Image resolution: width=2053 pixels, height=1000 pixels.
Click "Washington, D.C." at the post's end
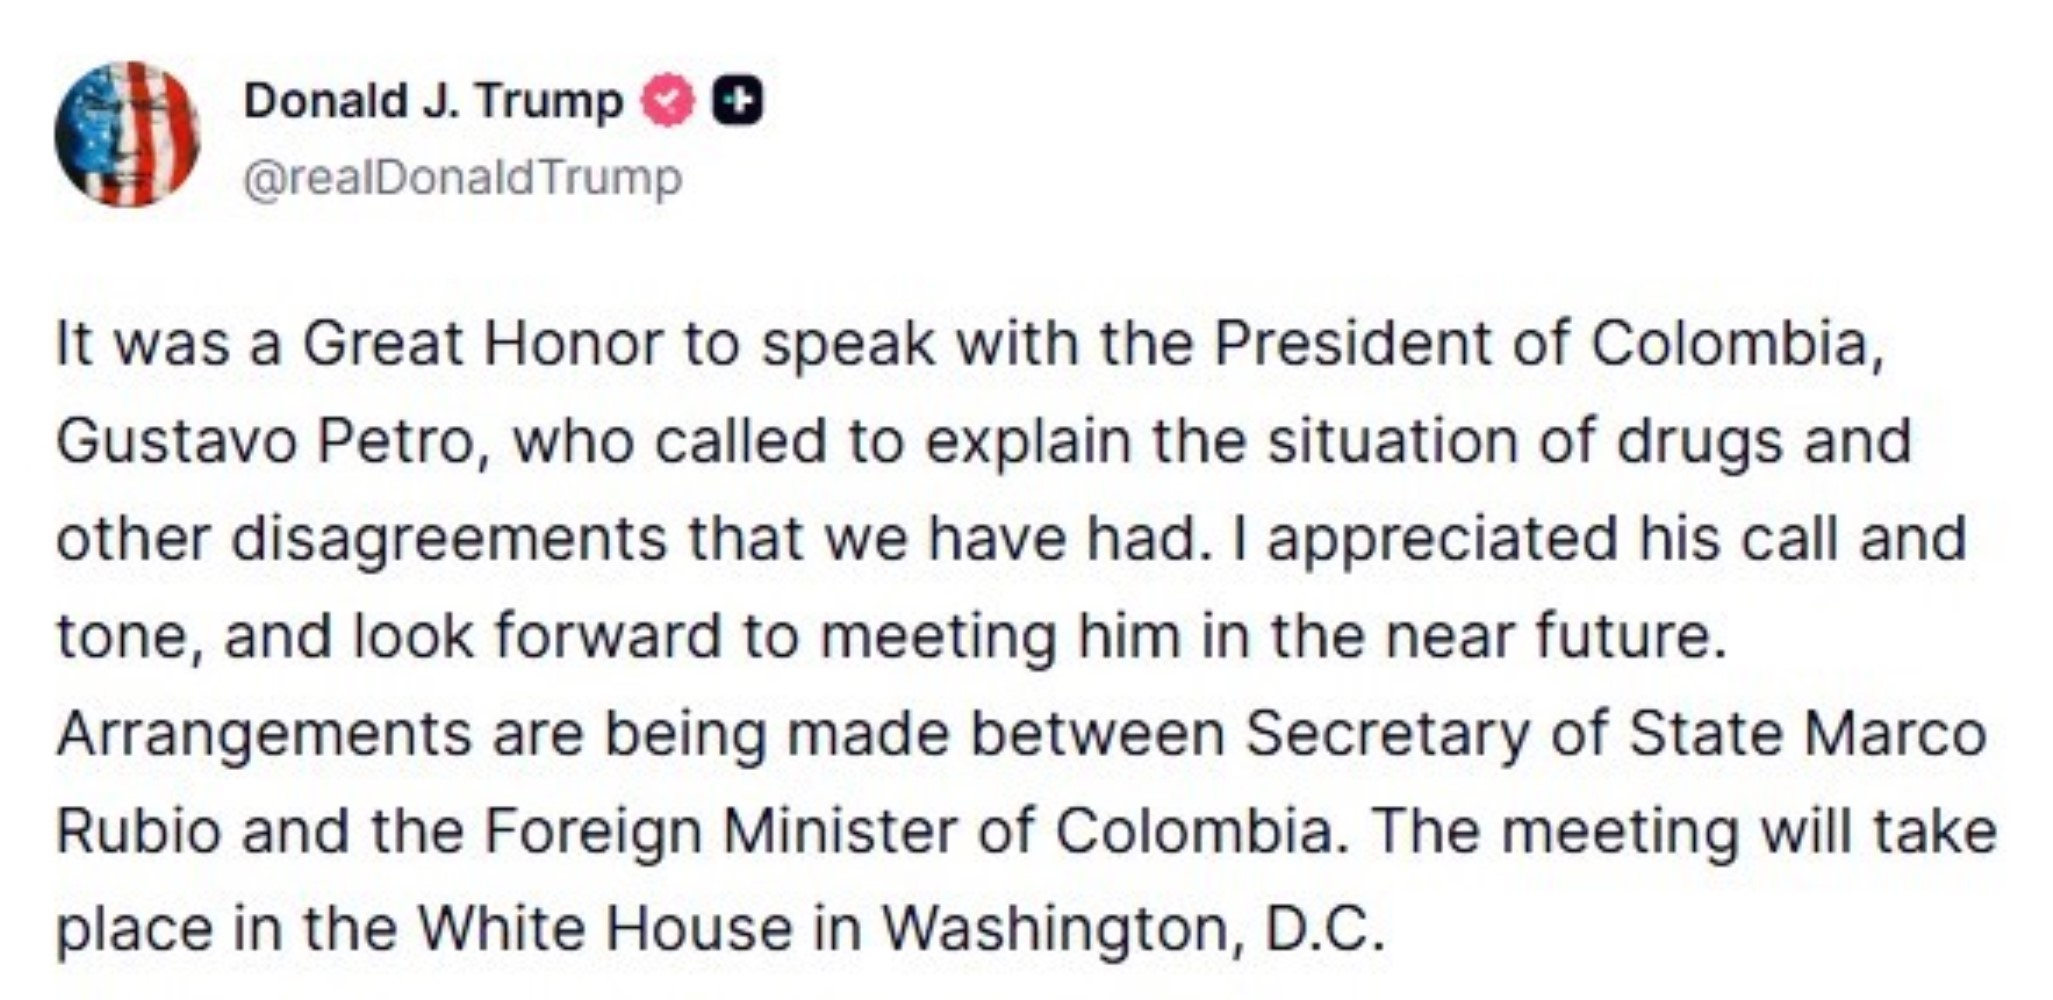click(1133, 928)
